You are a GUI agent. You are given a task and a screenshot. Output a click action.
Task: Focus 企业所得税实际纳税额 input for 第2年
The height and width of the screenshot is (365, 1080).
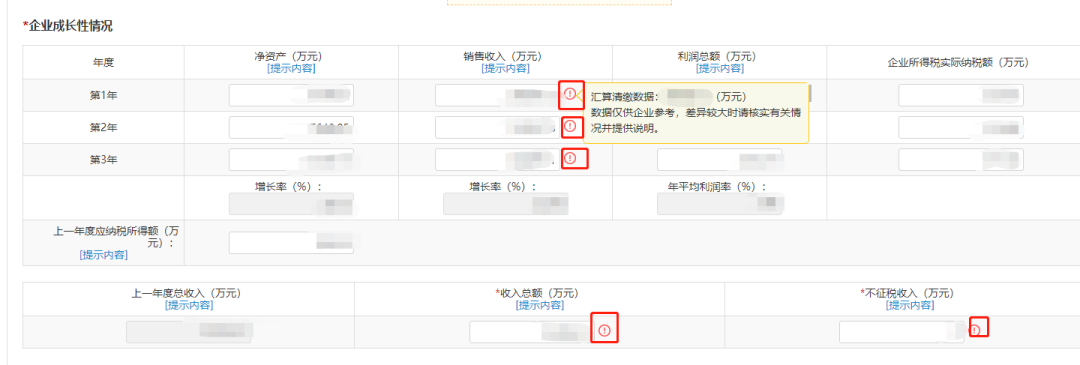pos(961,127)
